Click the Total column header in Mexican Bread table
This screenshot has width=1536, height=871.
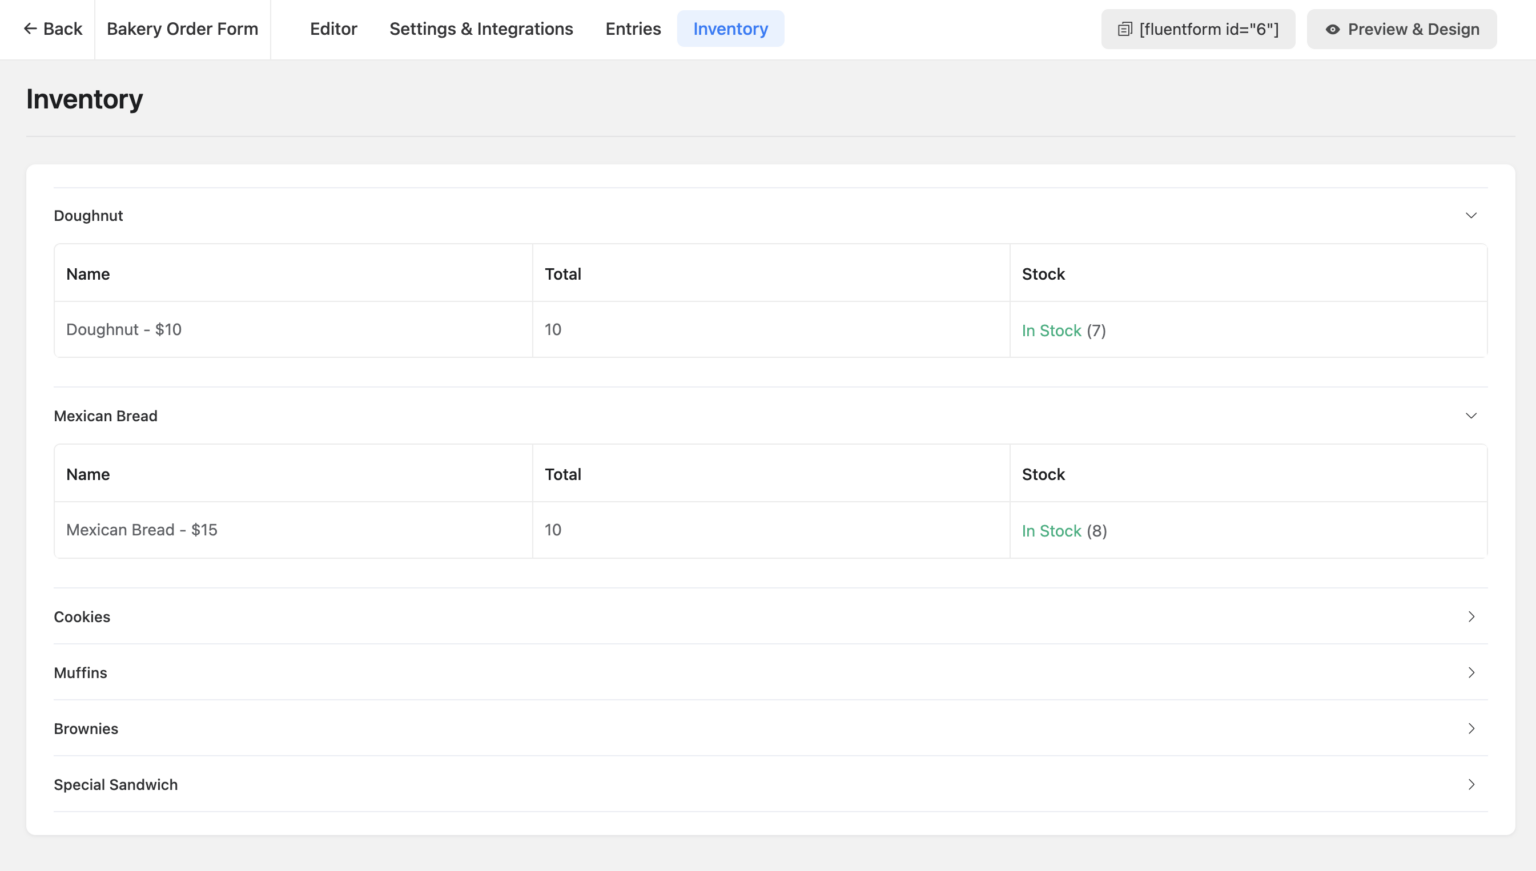[x=563, y=474]
